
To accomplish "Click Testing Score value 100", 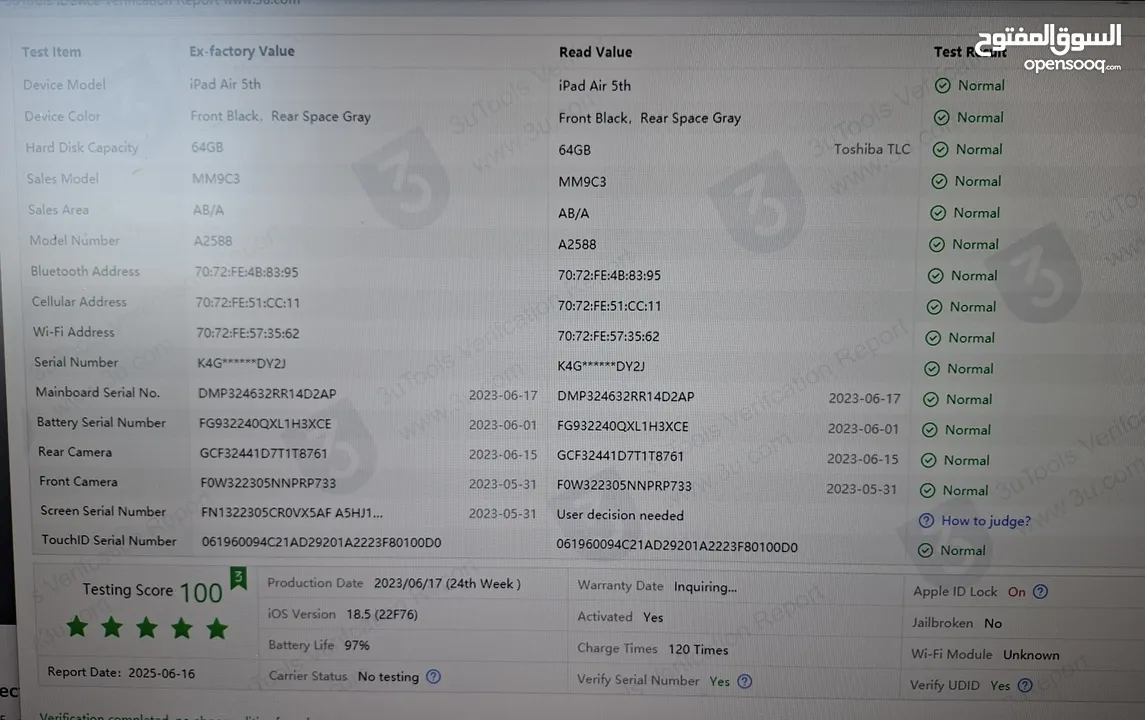I will 201,592.
